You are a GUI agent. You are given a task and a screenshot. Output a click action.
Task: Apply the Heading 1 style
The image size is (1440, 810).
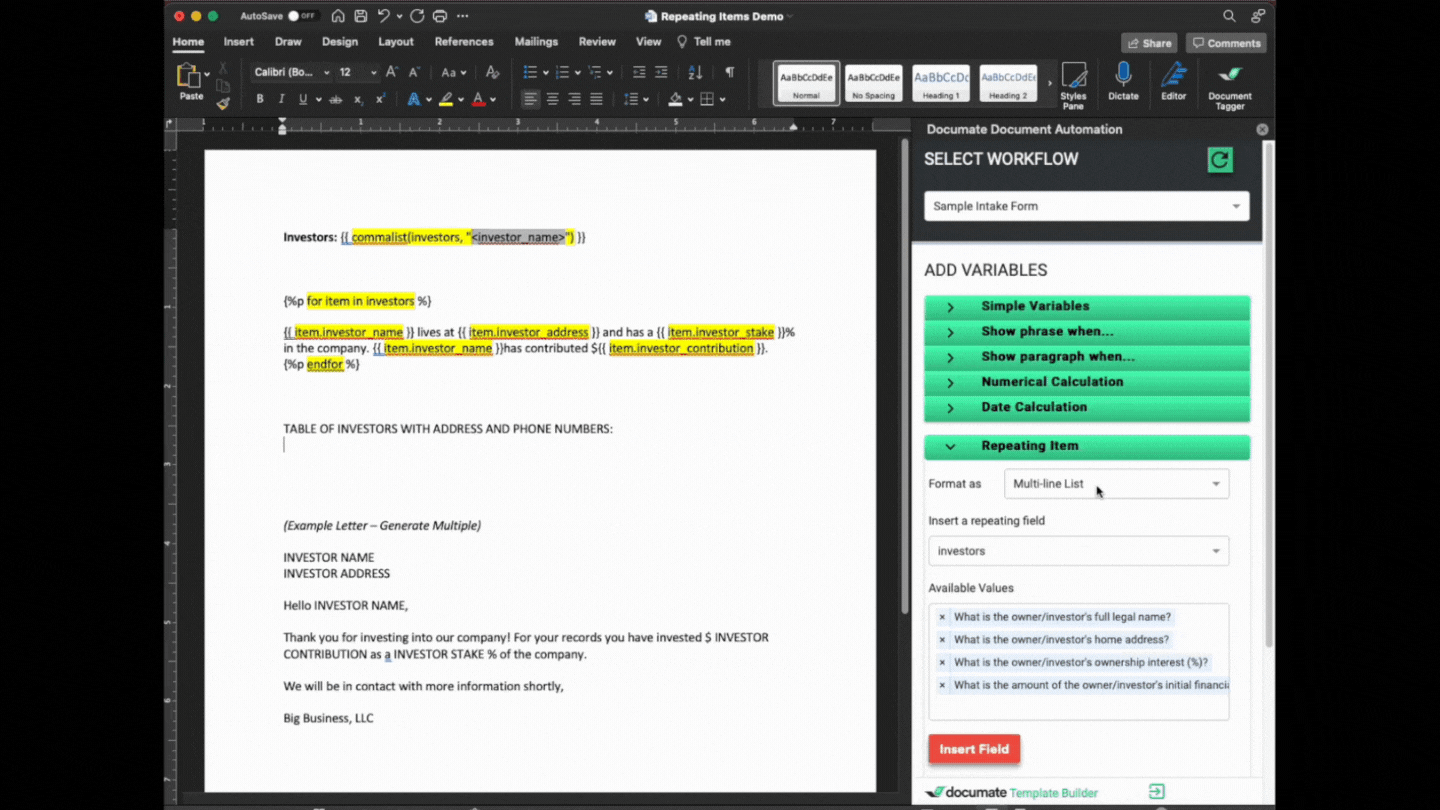point(941,84)
